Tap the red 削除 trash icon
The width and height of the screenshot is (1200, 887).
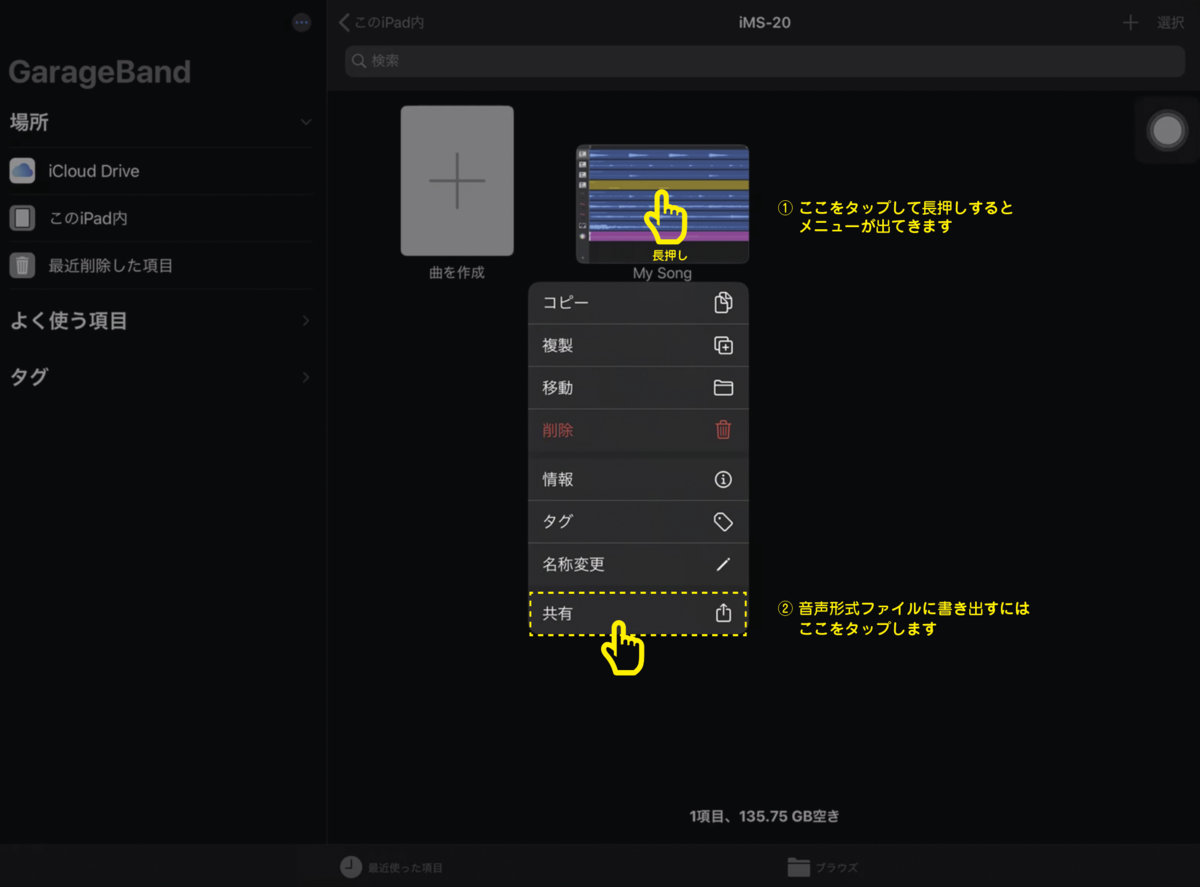click(723, 430)
